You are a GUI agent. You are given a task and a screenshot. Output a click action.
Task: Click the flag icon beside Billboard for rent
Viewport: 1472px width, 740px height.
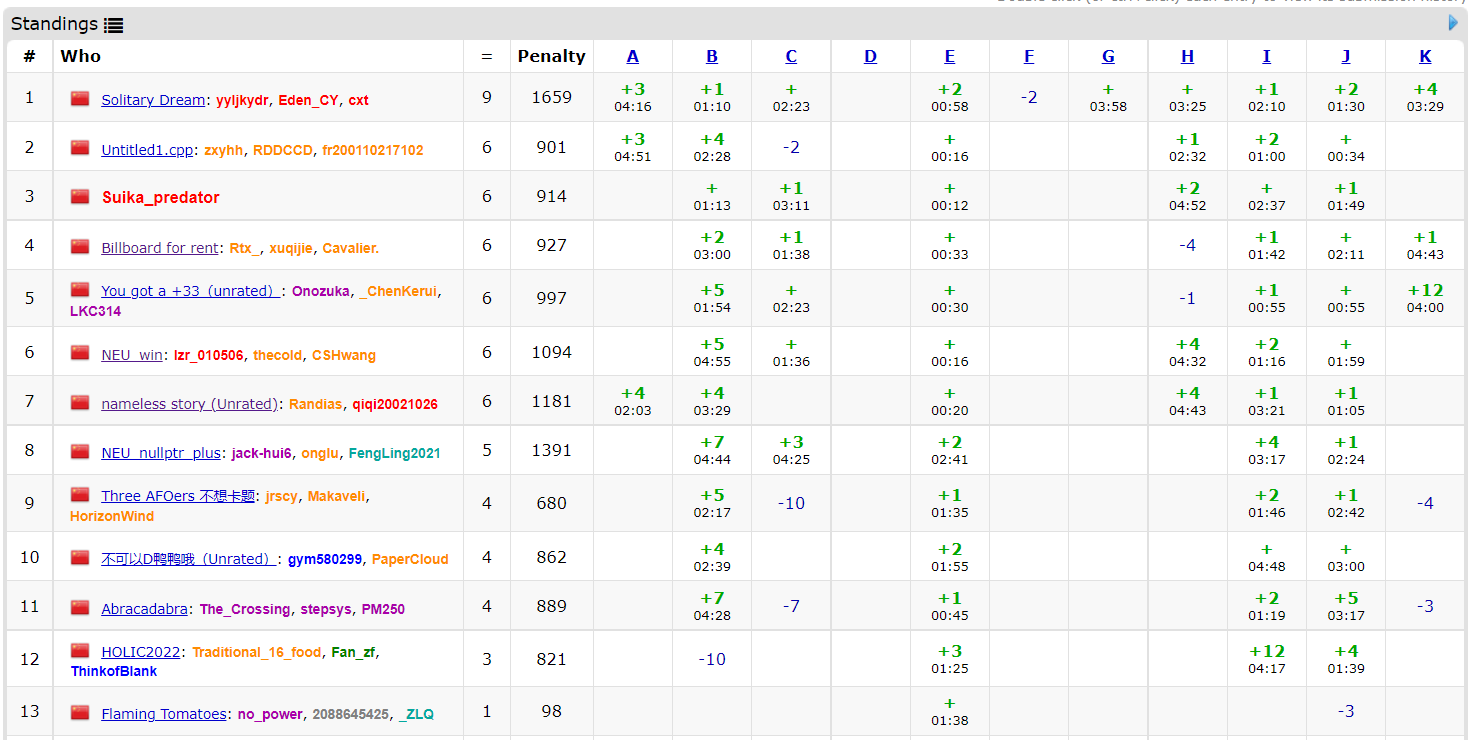[80, 246]
